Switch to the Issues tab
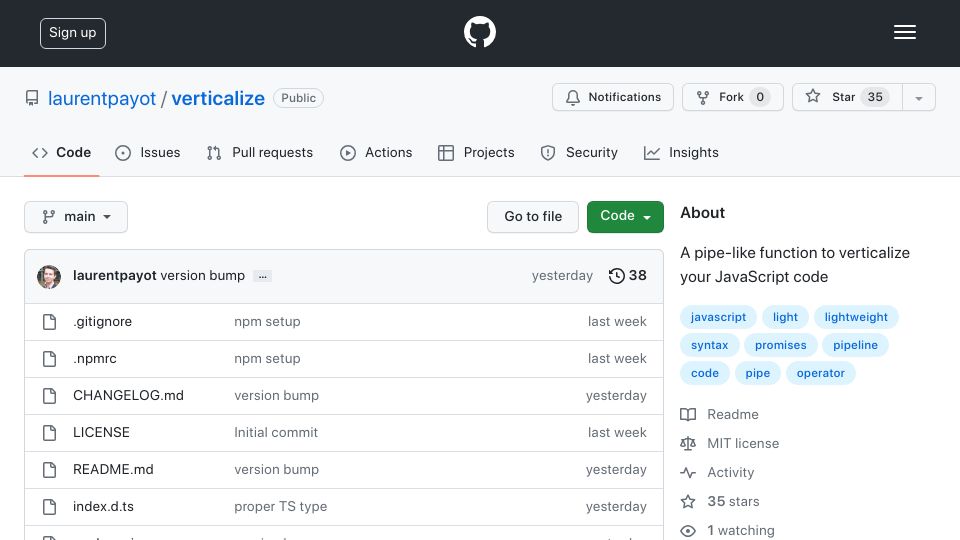960x540 pixels. (x=148, y=152)
